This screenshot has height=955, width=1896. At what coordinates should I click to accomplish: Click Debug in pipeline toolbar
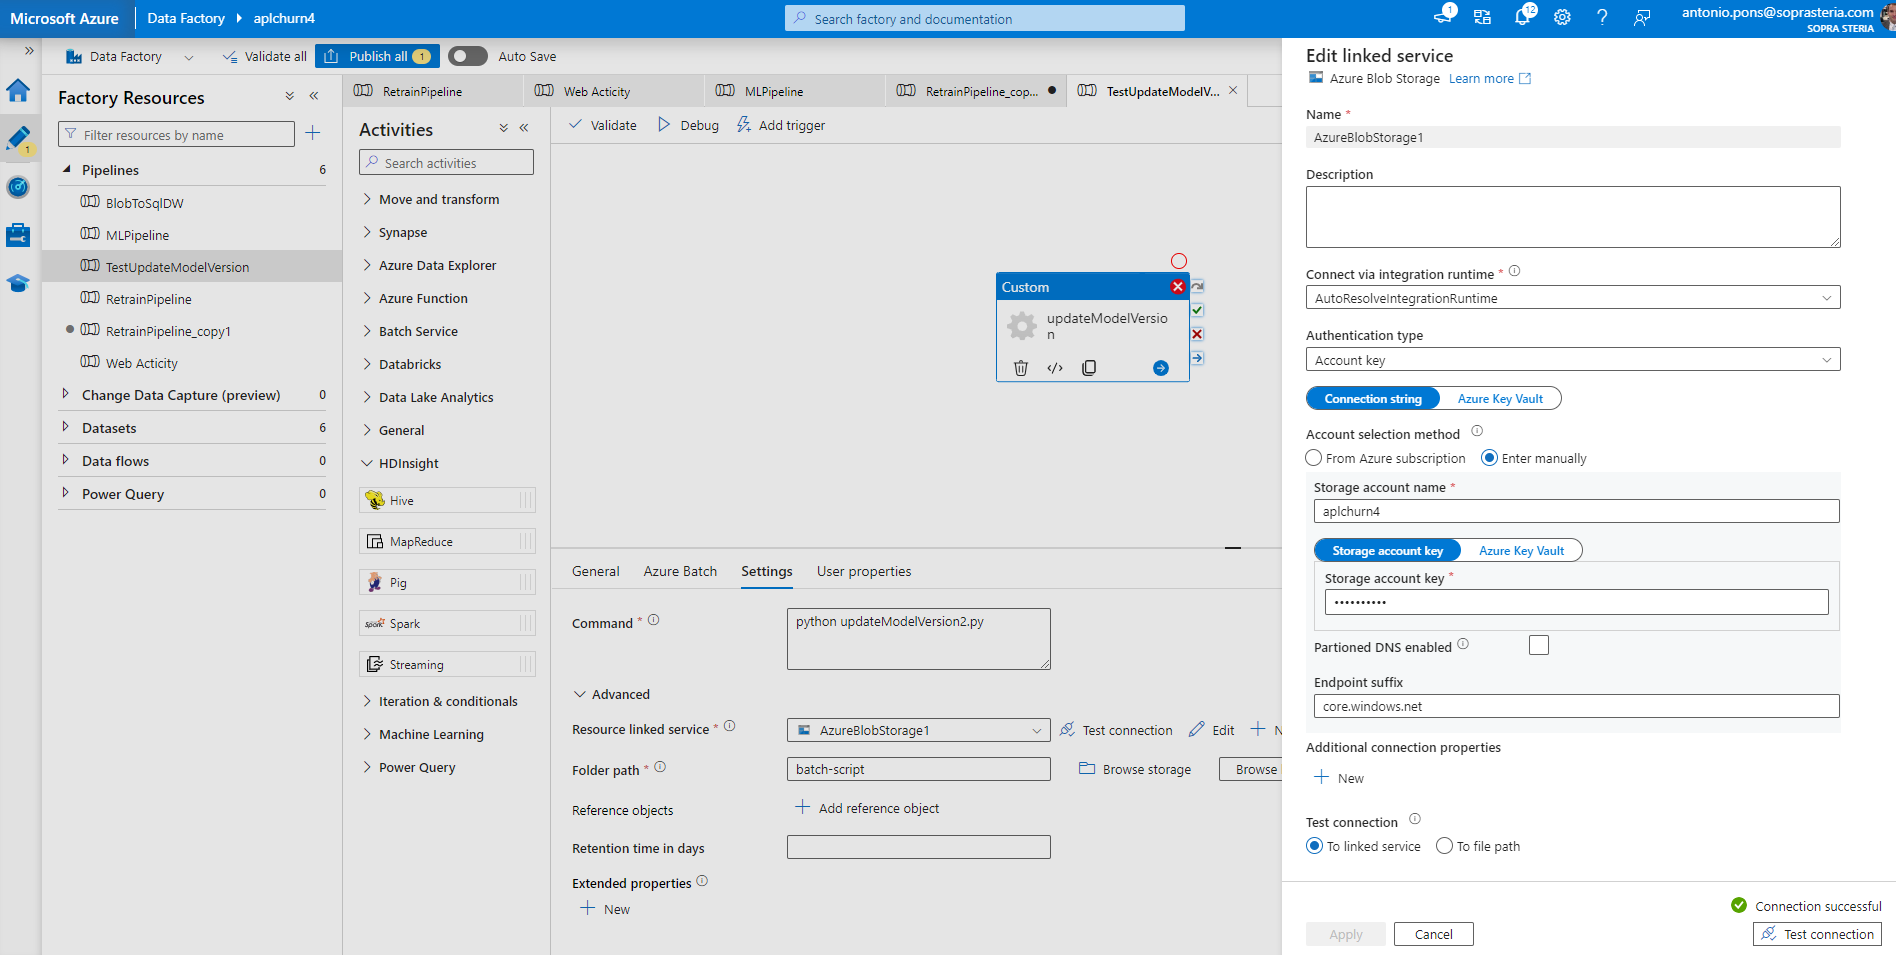(x=688, y=125)
